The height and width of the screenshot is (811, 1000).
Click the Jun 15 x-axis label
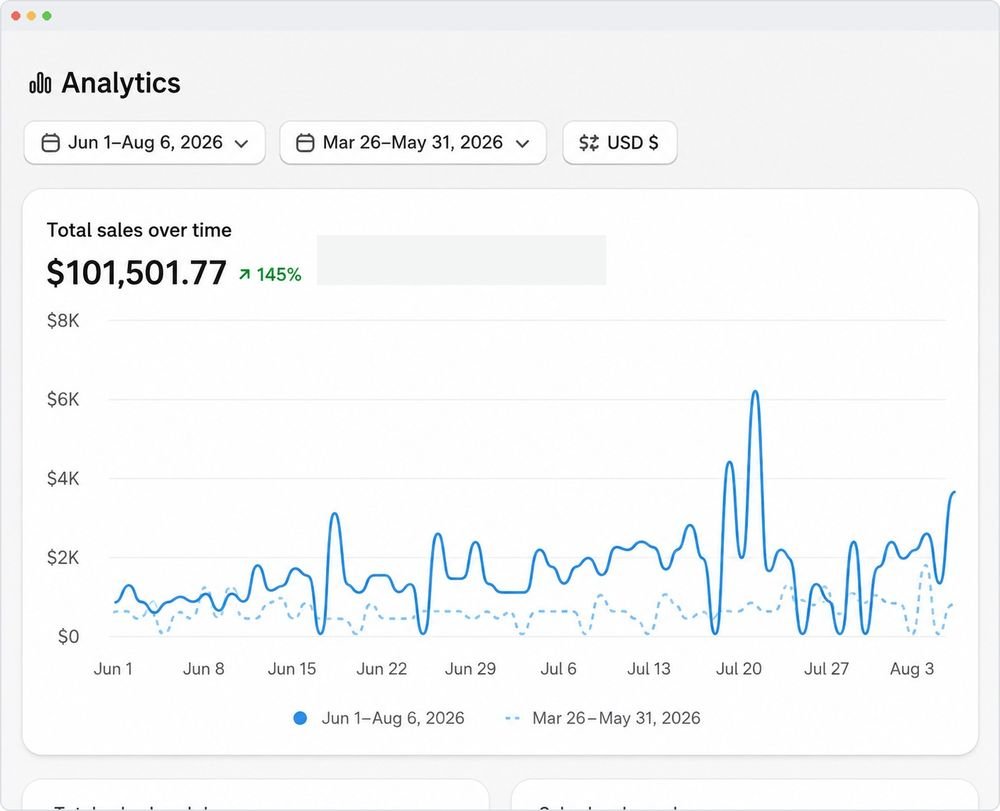pos(292,669)
